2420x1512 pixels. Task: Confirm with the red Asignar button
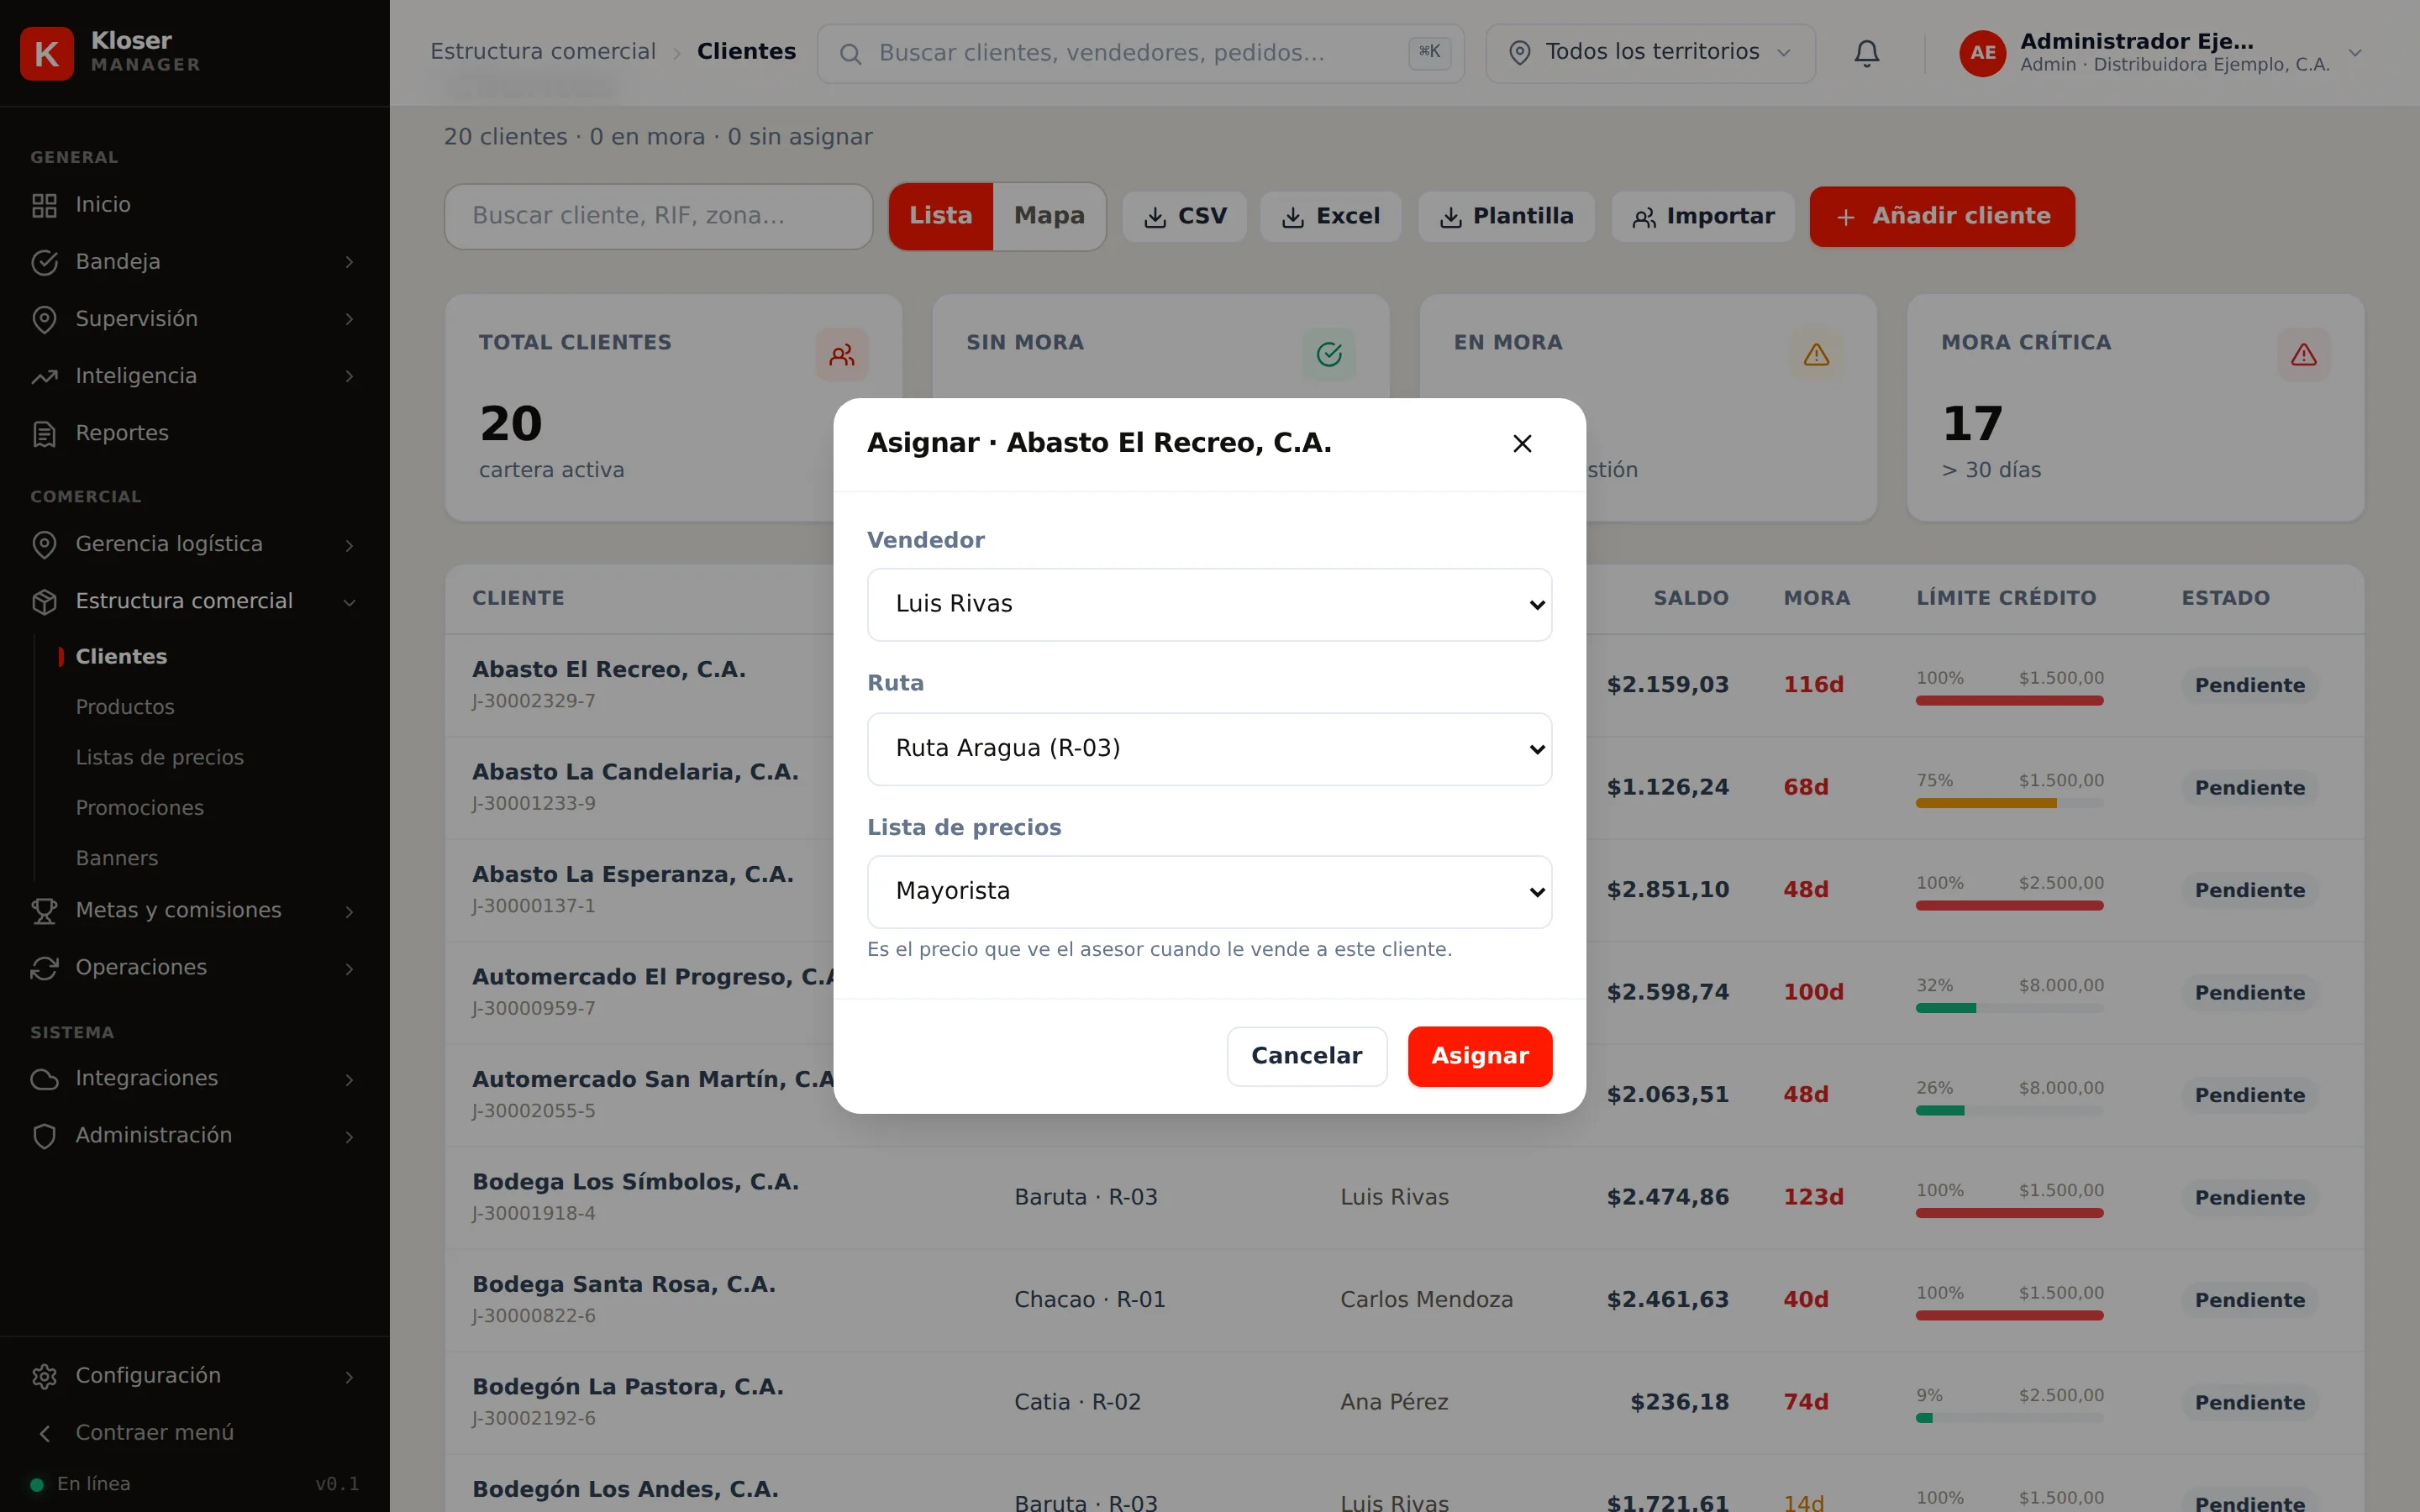tap(1479, 1056)
